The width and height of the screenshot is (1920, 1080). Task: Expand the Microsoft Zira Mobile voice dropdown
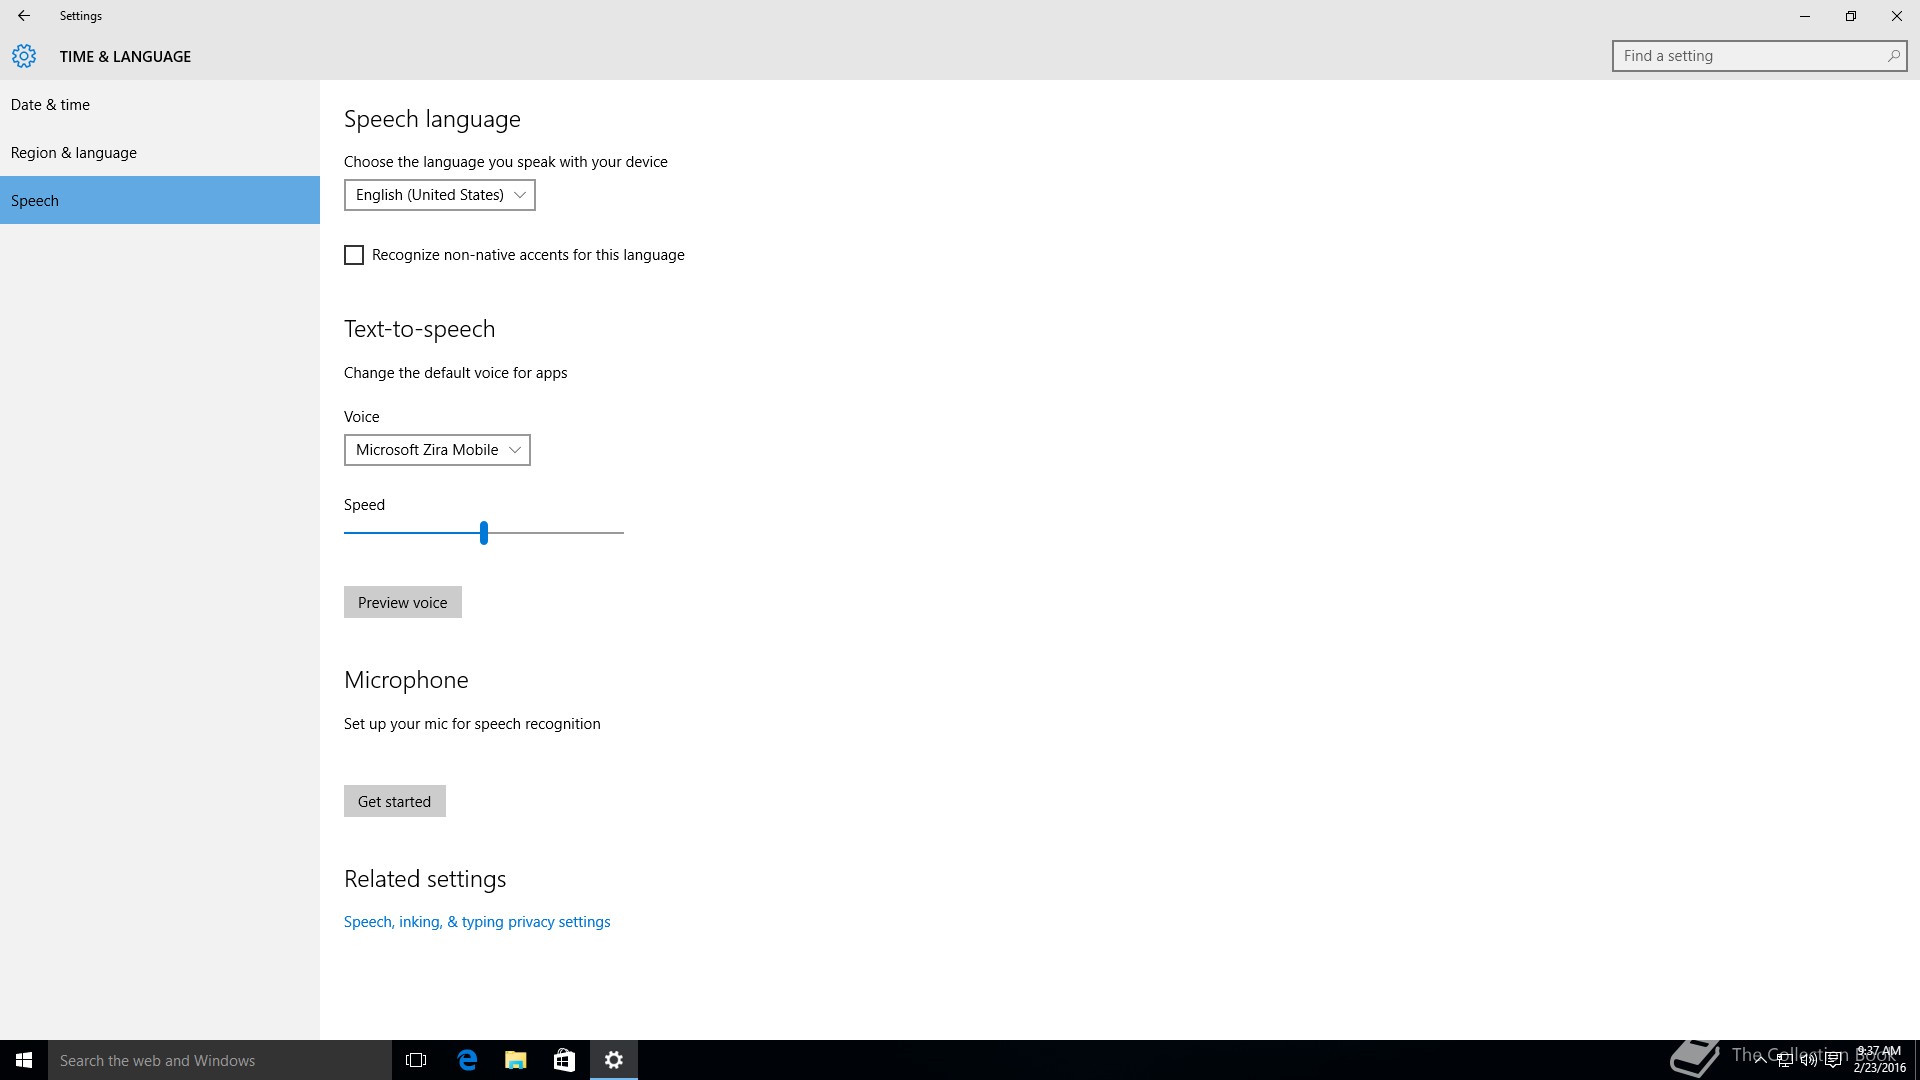pos(437,450)
